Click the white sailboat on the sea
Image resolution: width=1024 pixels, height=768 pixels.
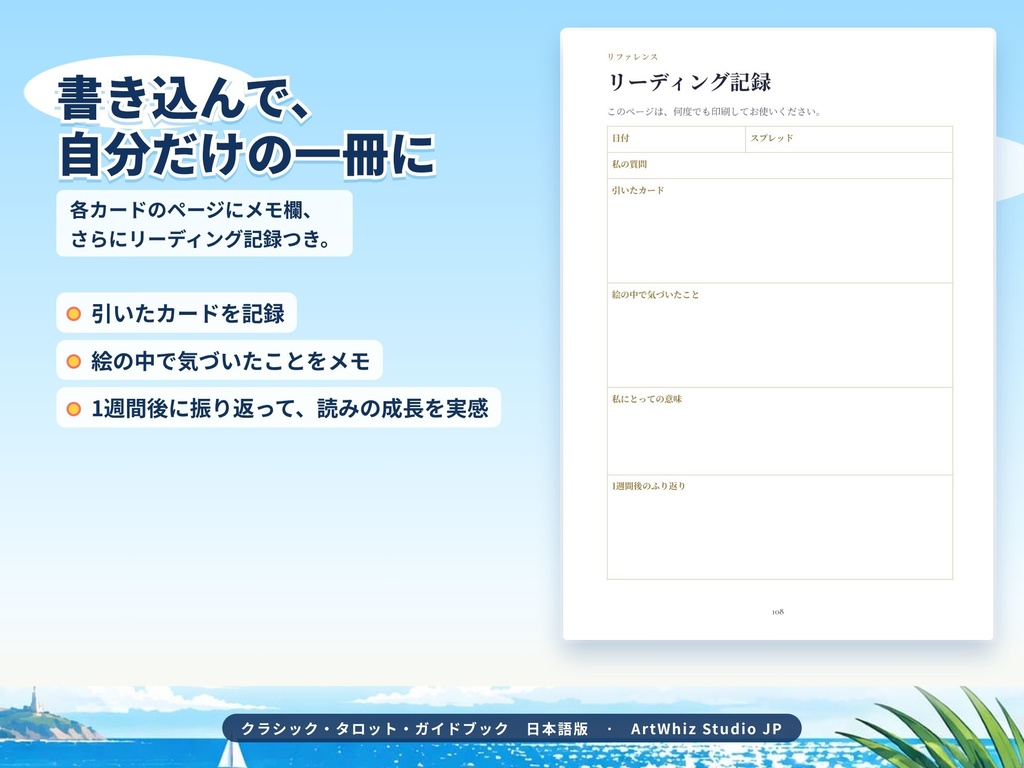[232, 754]
